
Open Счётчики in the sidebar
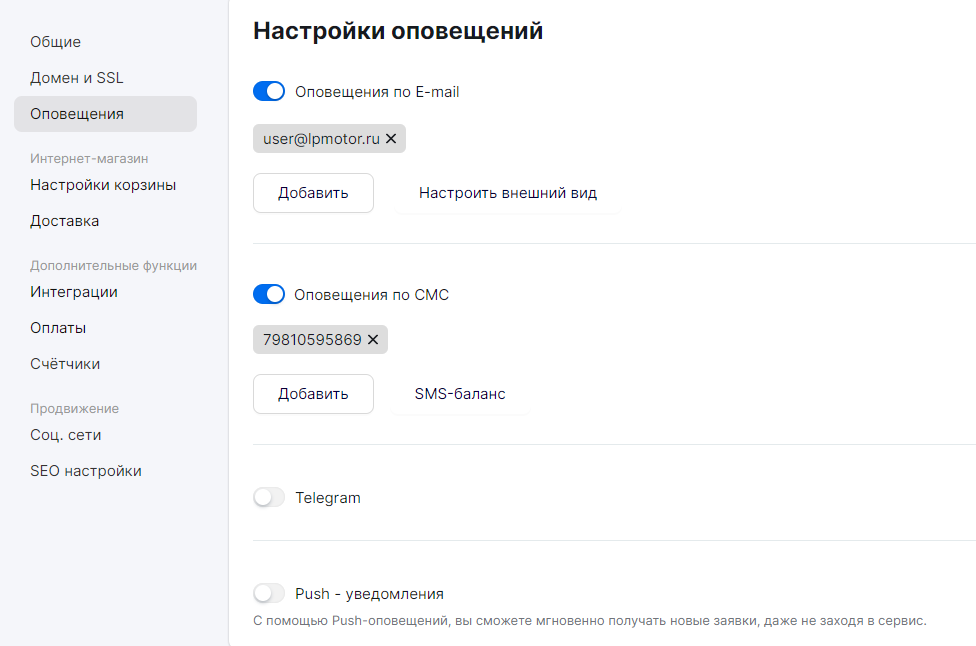point(65,364)
